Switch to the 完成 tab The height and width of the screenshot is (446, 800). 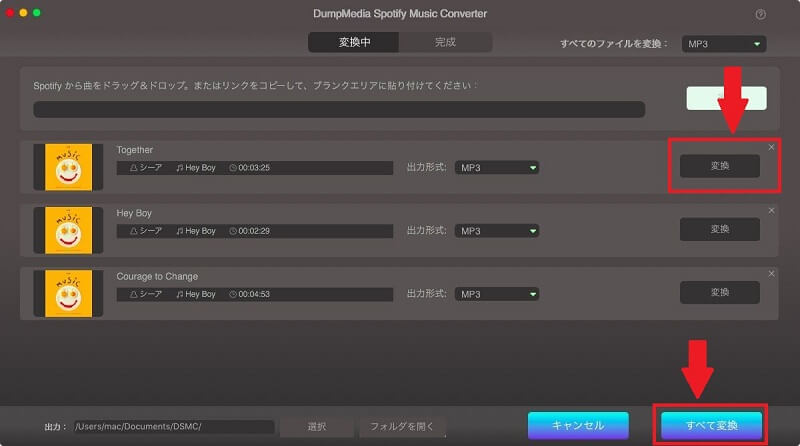[x=445, y=42]
